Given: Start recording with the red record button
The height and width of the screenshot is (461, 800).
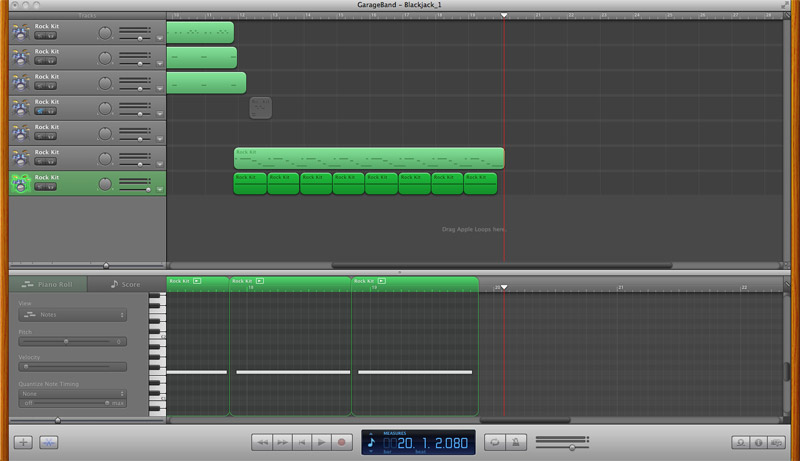Looking at the screenshot, I should (x=342, y=442).
